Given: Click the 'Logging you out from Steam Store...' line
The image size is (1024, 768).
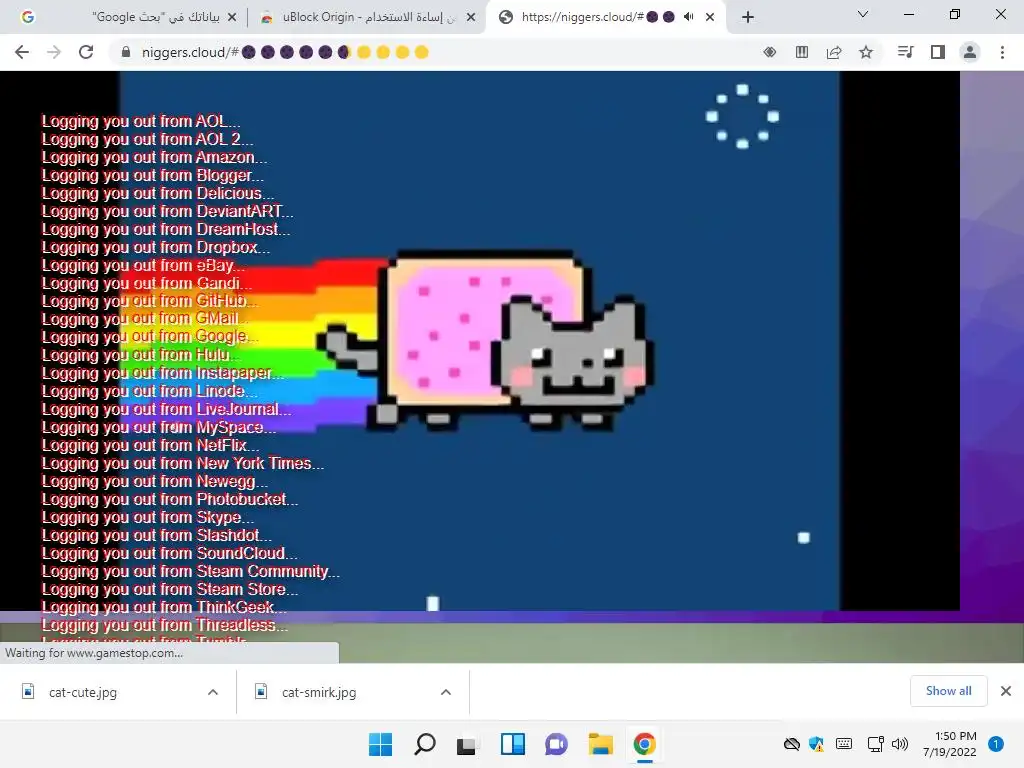Looking at the screenshot, I should pos(170,589).
